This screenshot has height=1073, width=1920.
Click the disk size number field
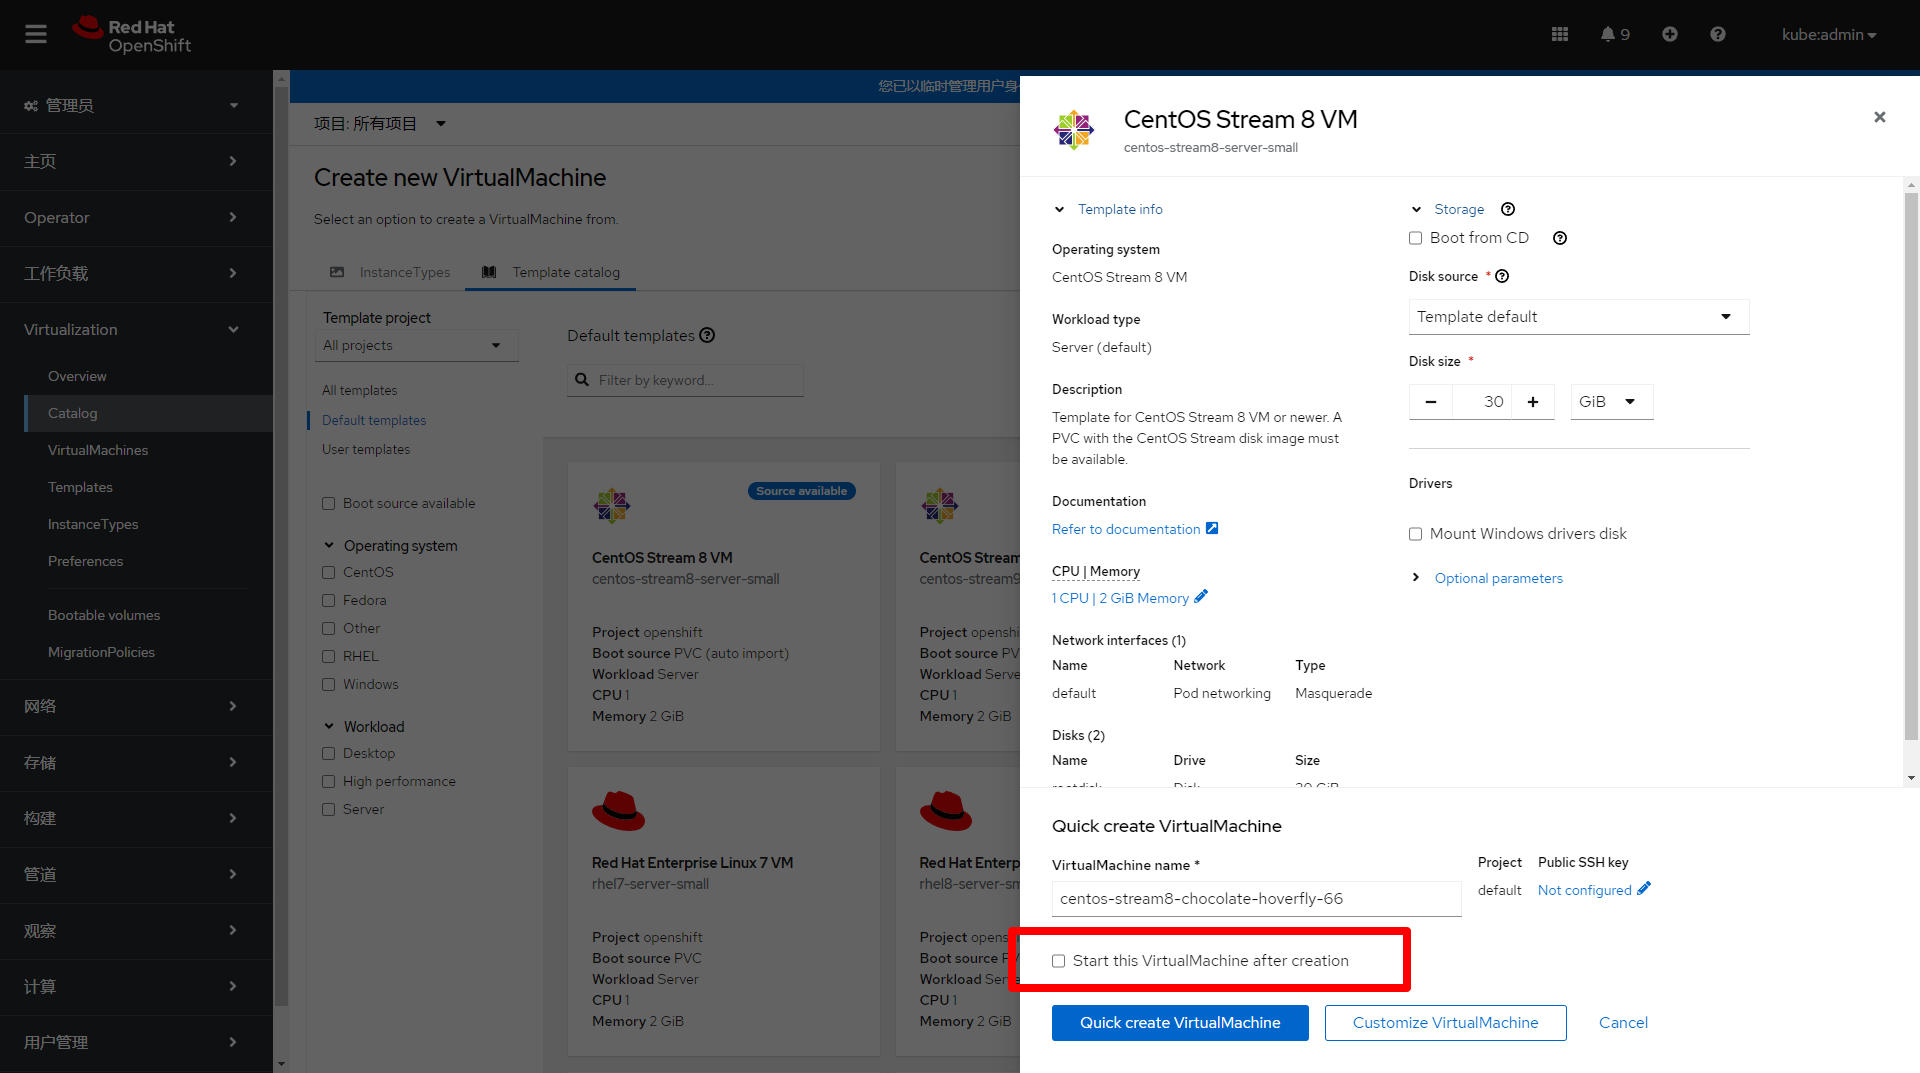(1482, 402)
